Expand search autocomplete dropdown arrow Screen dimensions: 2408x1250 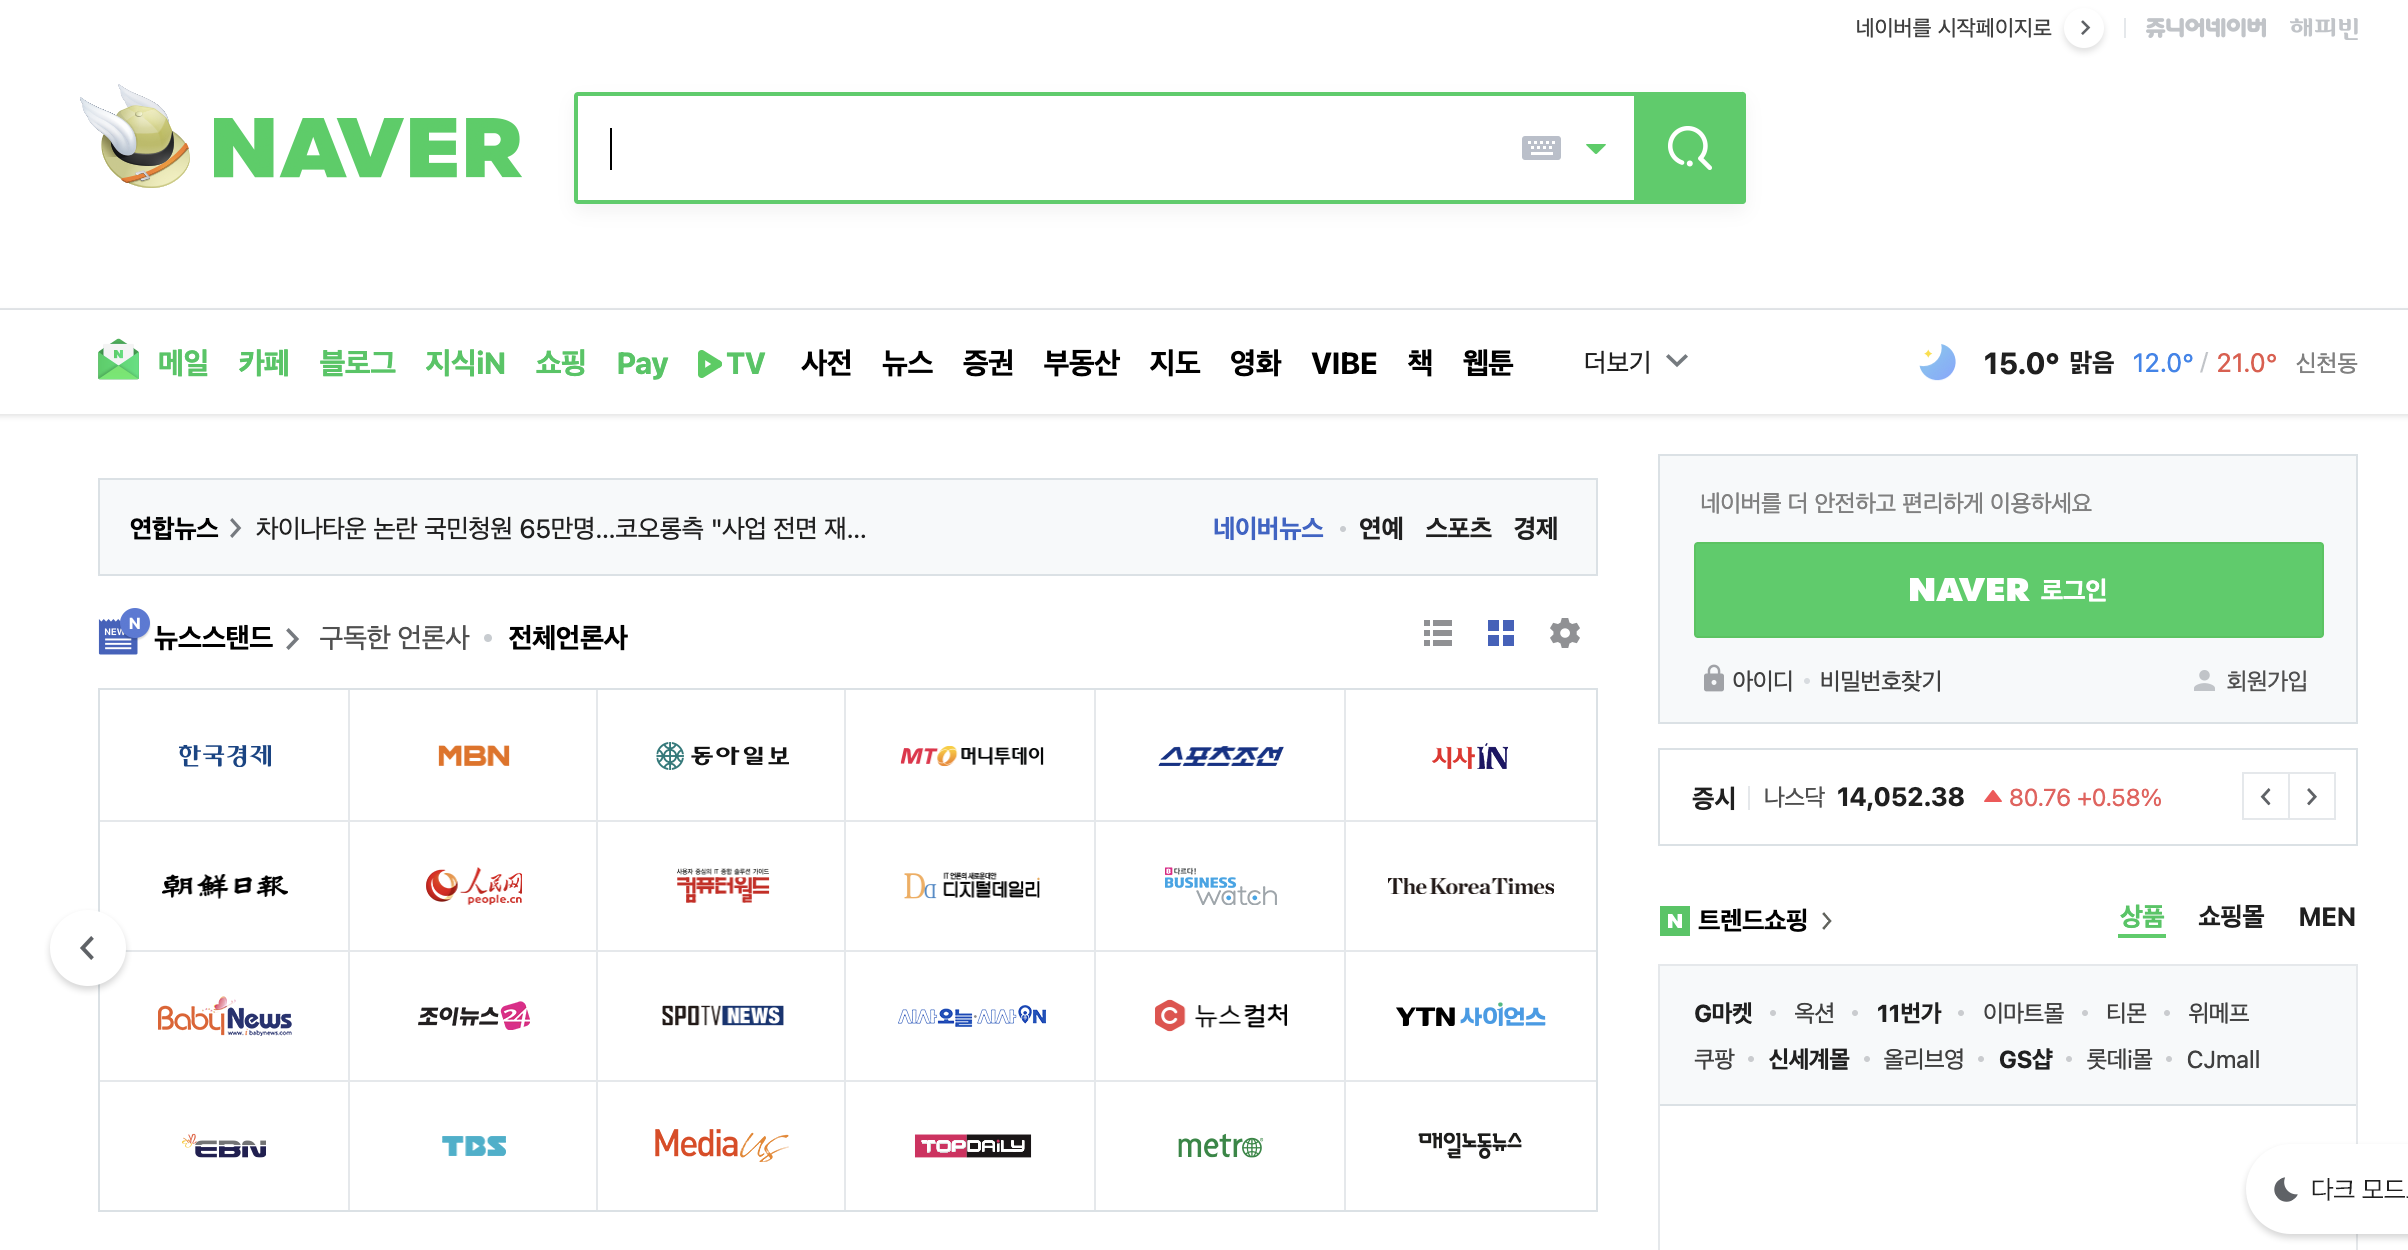pyautogui.click(x=1596, y=149)
